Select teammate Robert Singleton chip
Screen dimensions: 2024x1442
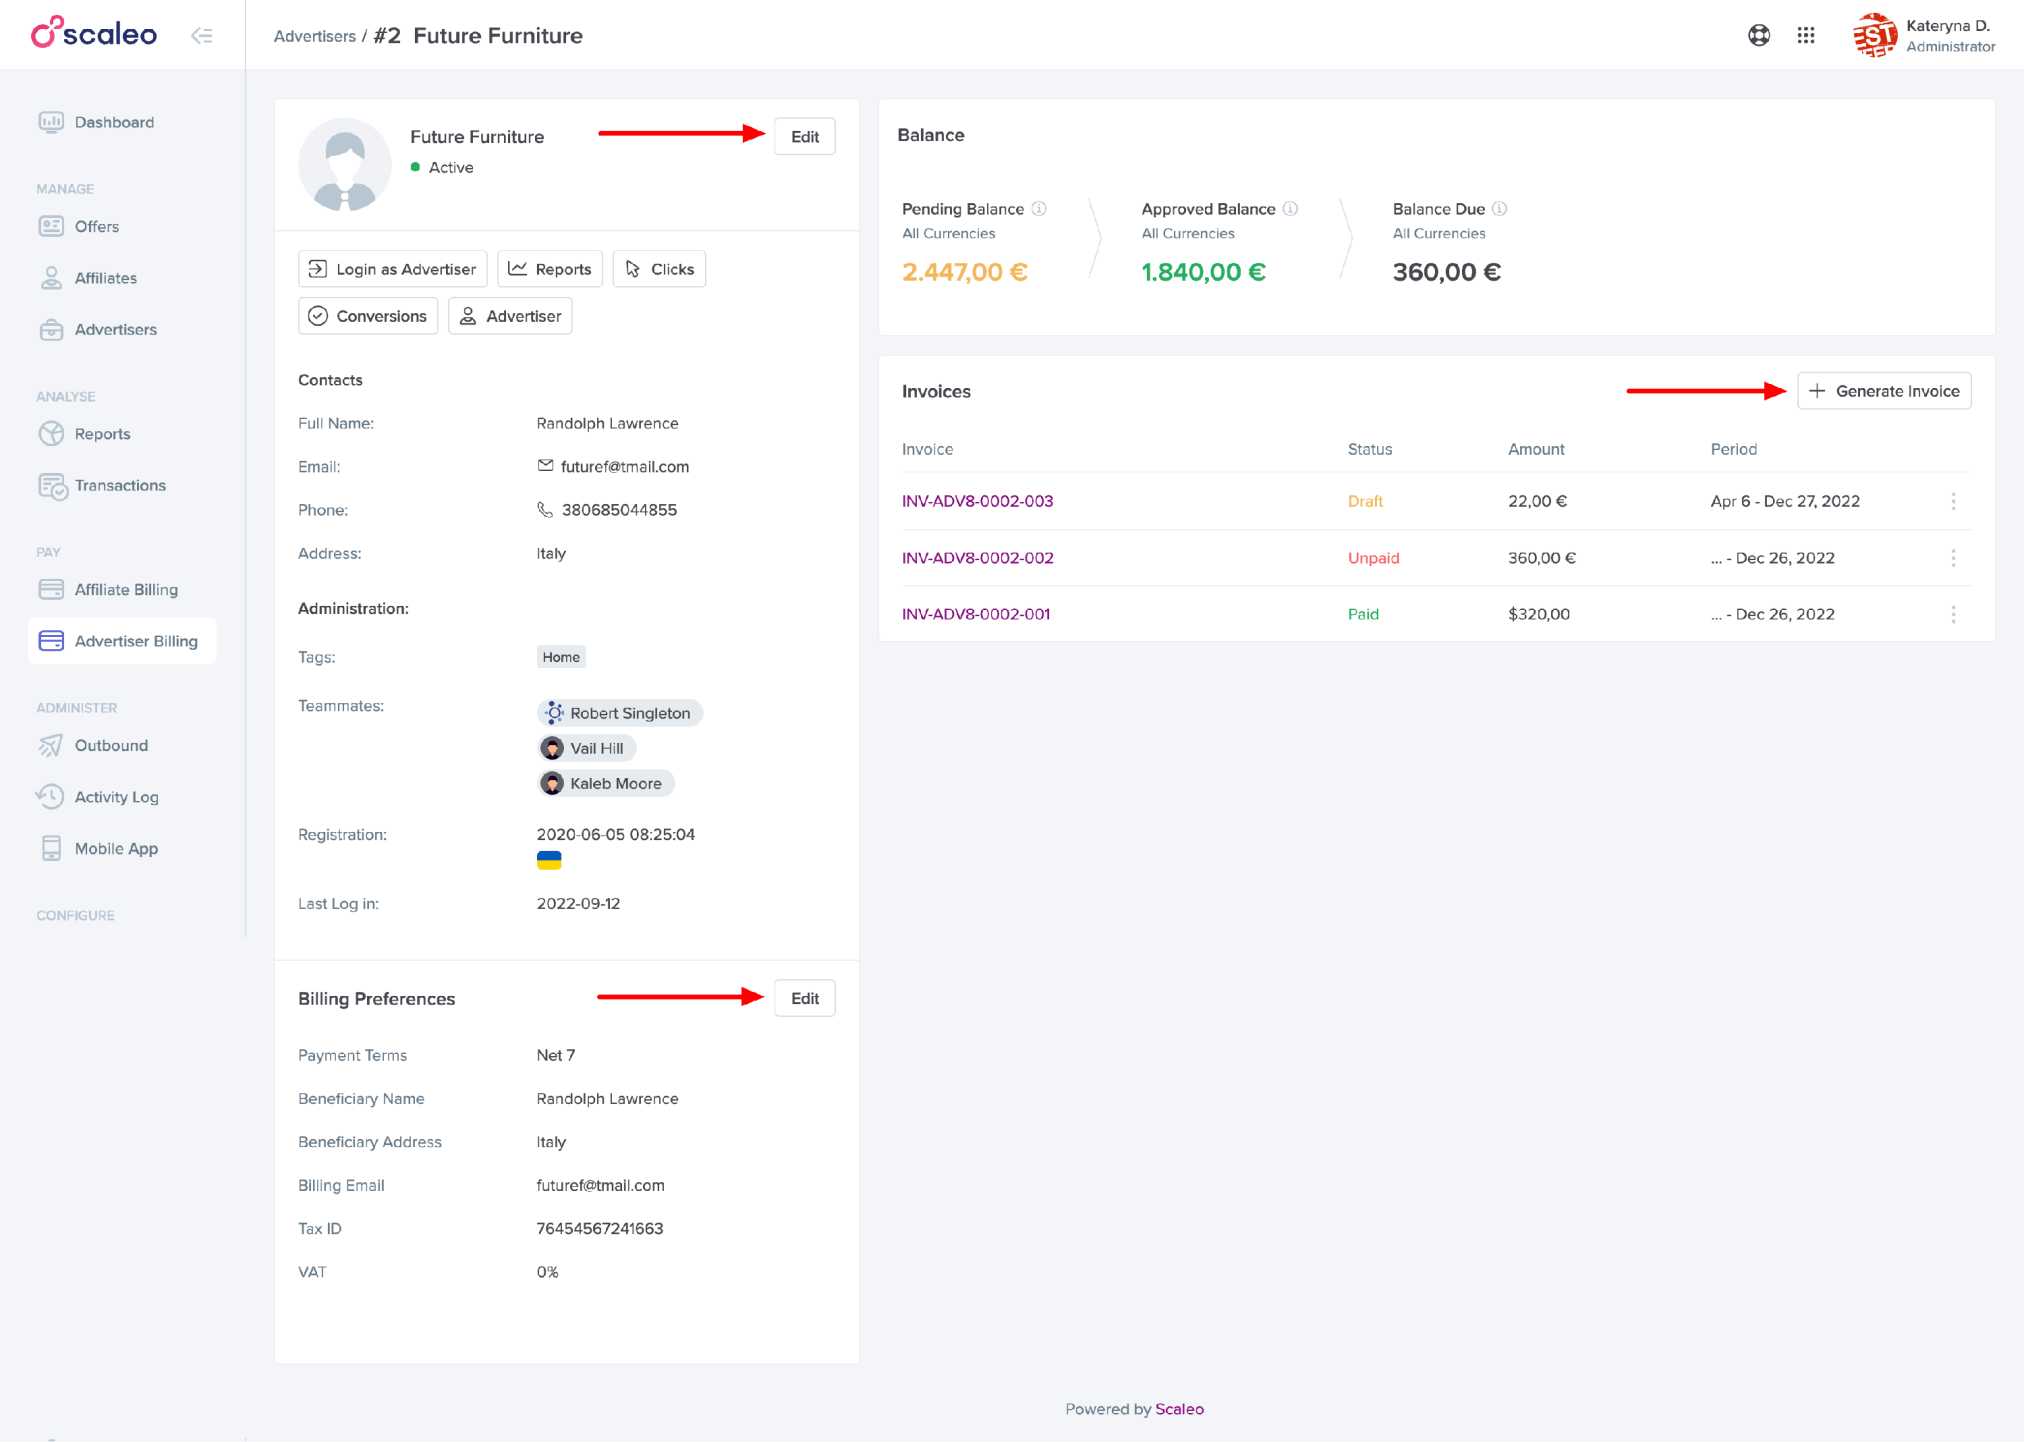click(620, 713)
